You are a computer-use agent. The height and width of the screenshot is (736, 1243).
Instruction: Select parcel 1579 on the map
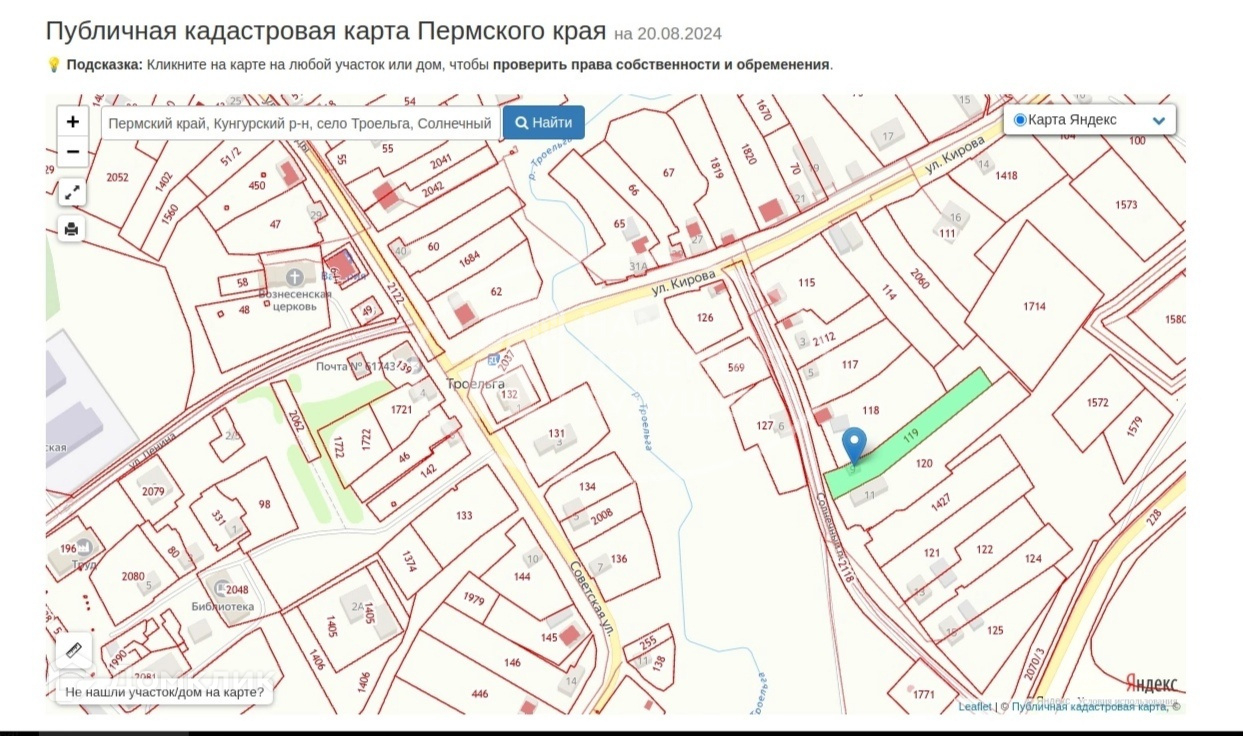click(1134, 426)
